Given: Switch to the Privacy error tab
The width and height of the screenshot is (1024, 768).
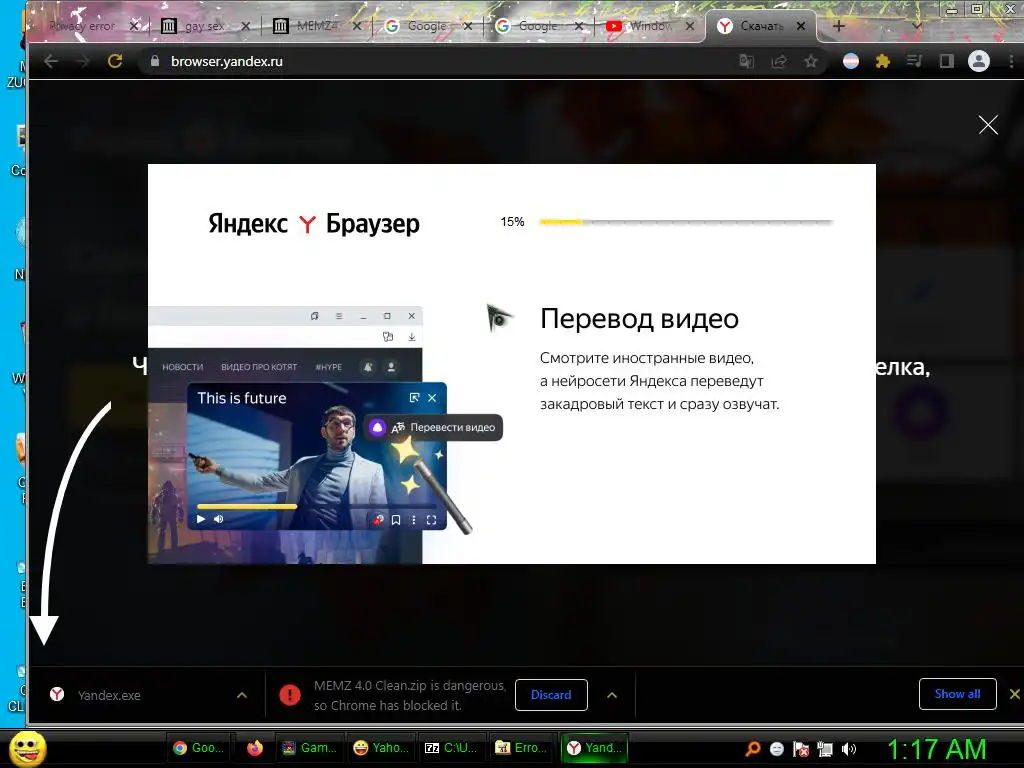Looking at the screenshot, I should click(x=82, y=26).
